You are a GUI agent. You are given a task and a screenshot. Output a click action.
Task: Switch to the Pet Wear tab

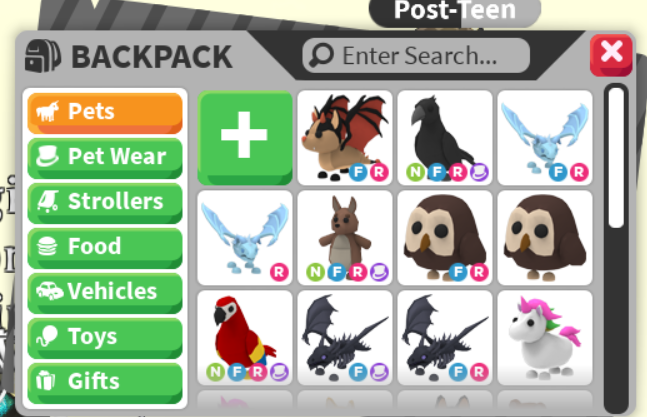105,158
